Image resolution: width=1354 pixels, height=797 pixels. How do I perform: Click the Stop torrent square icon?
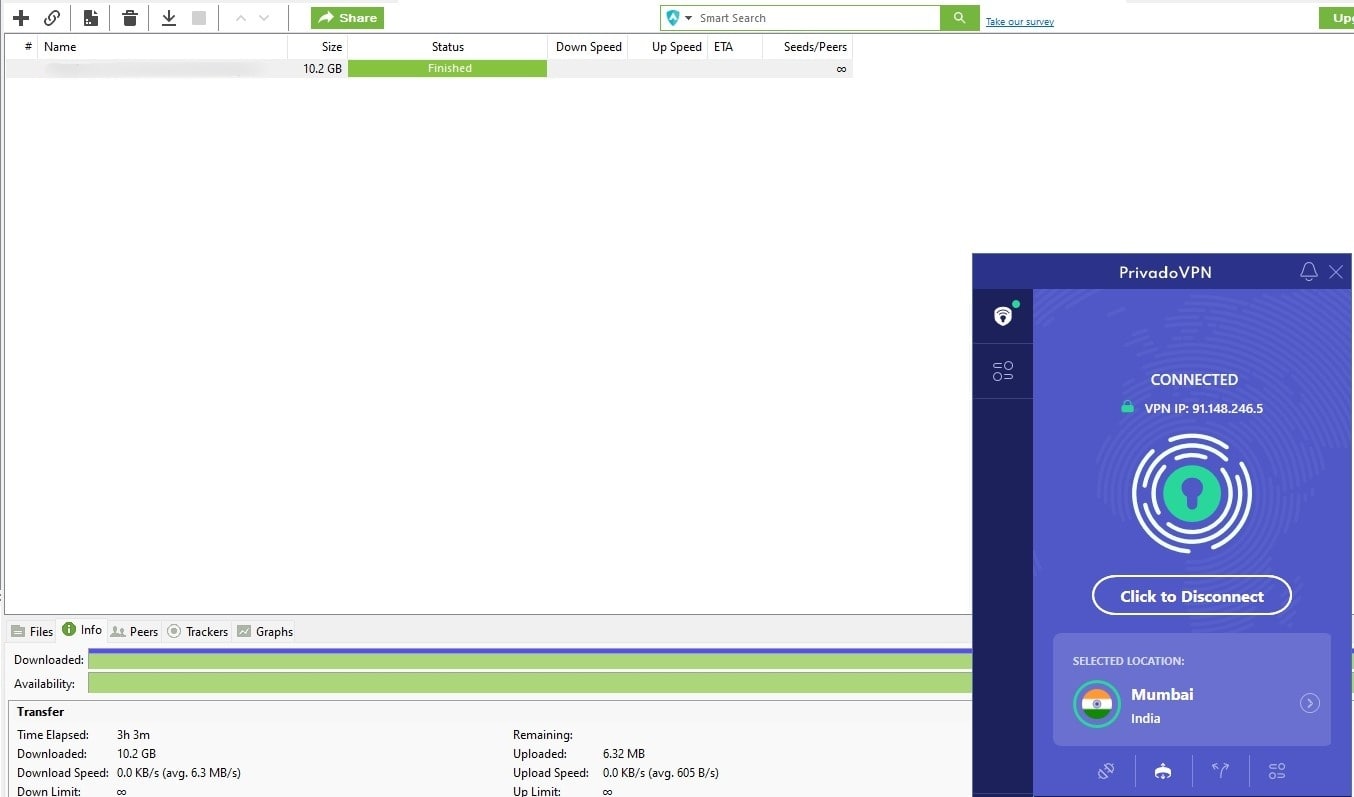coord(199,18)
